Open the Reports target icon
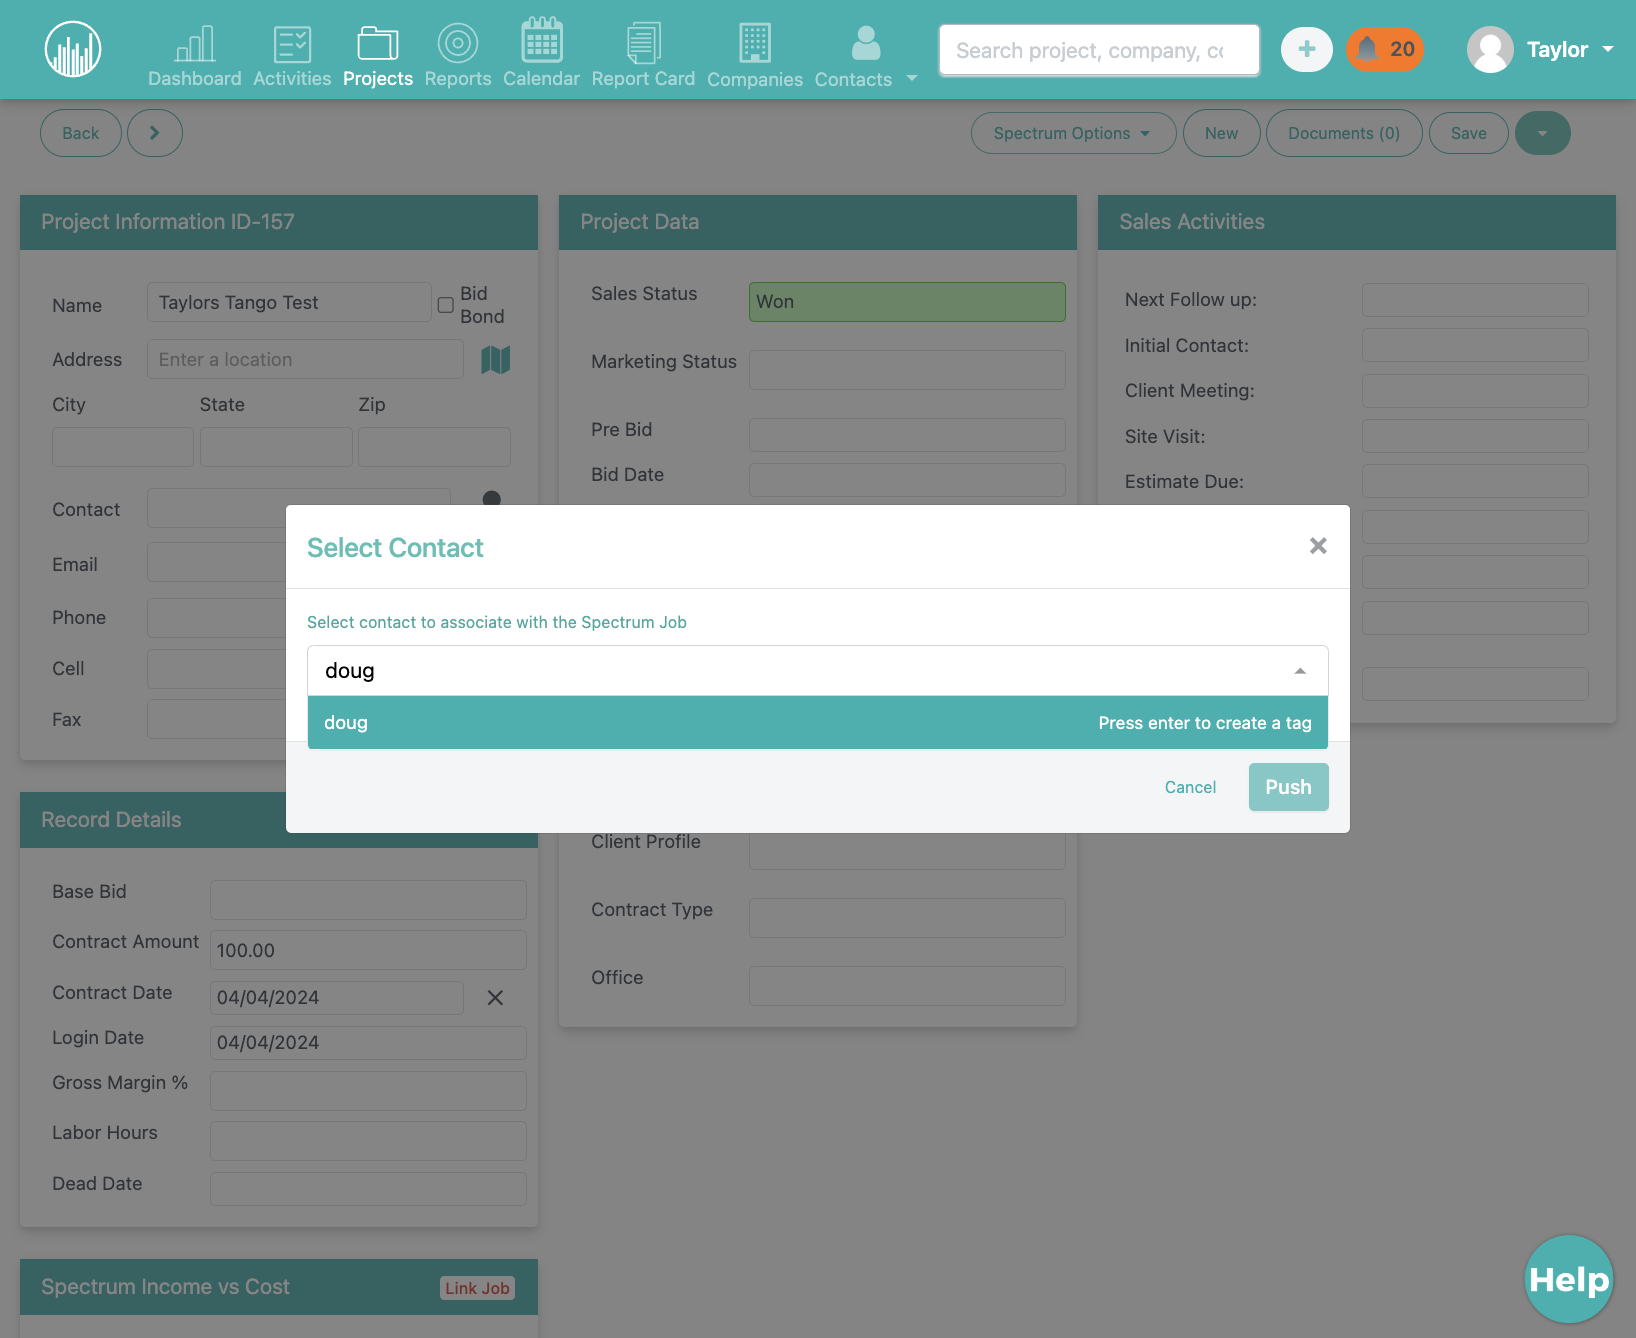This screenshot has height=1338, width=1636. pos(458,44)
